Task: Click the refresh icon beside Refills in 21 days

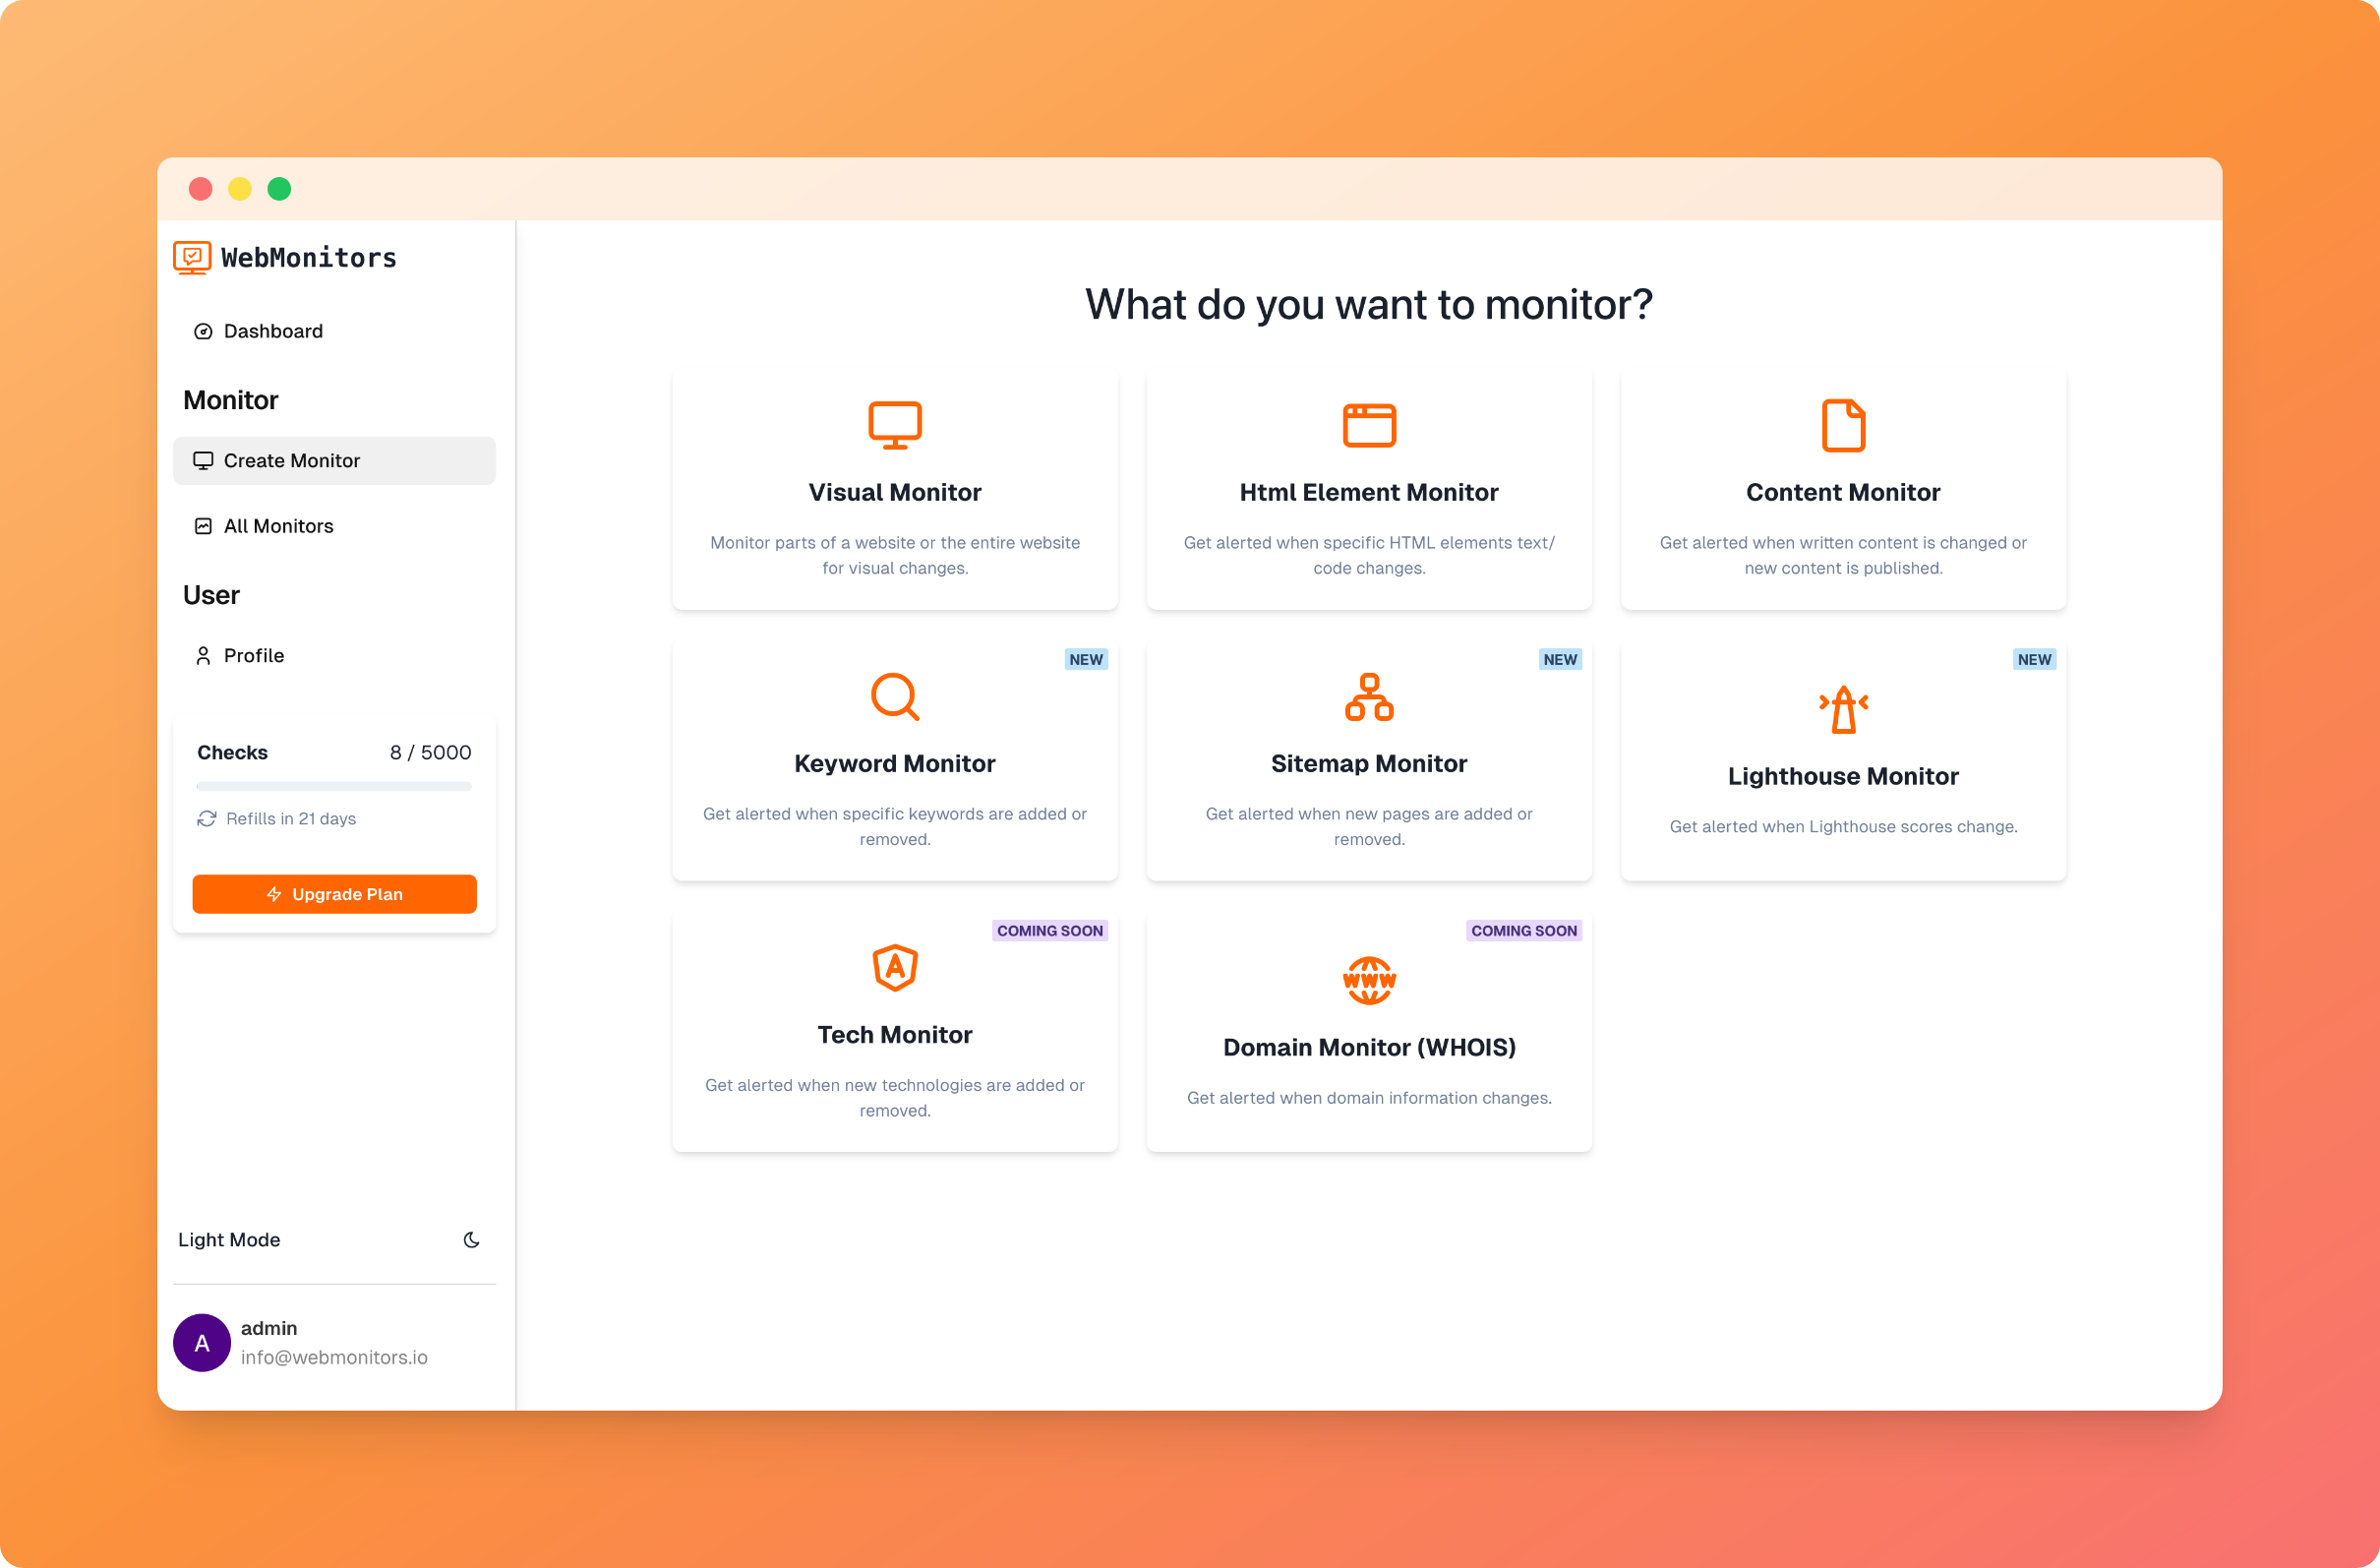Action: (207, 818)
